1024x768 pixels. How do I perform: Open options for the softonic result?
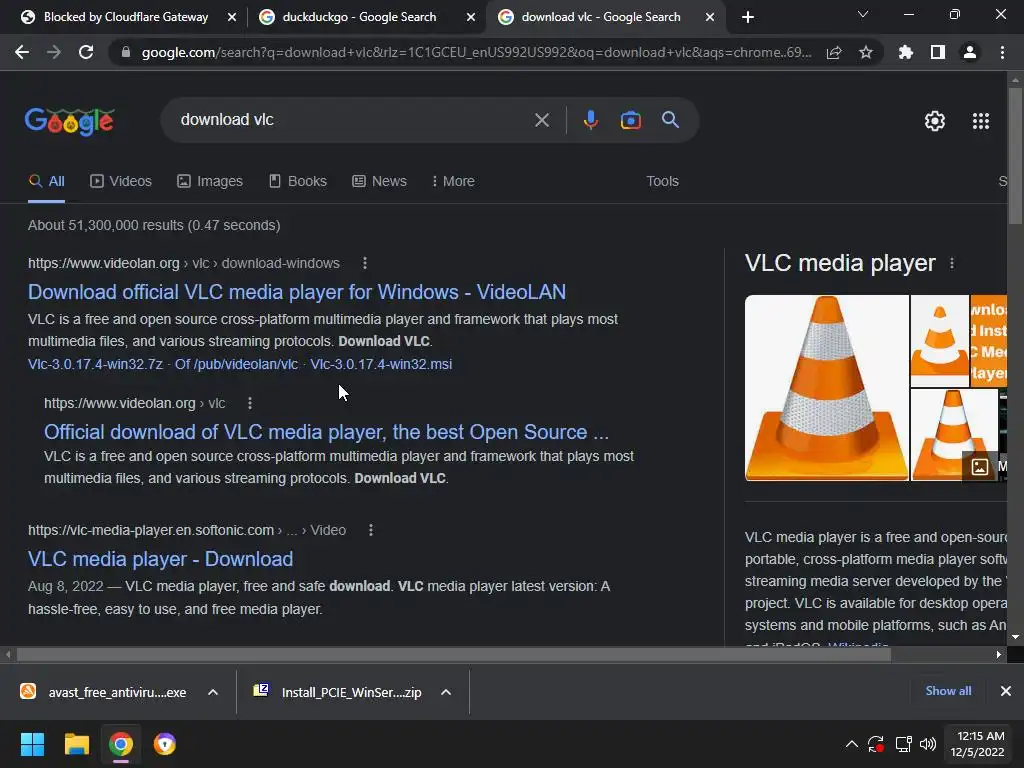(371, 530)
